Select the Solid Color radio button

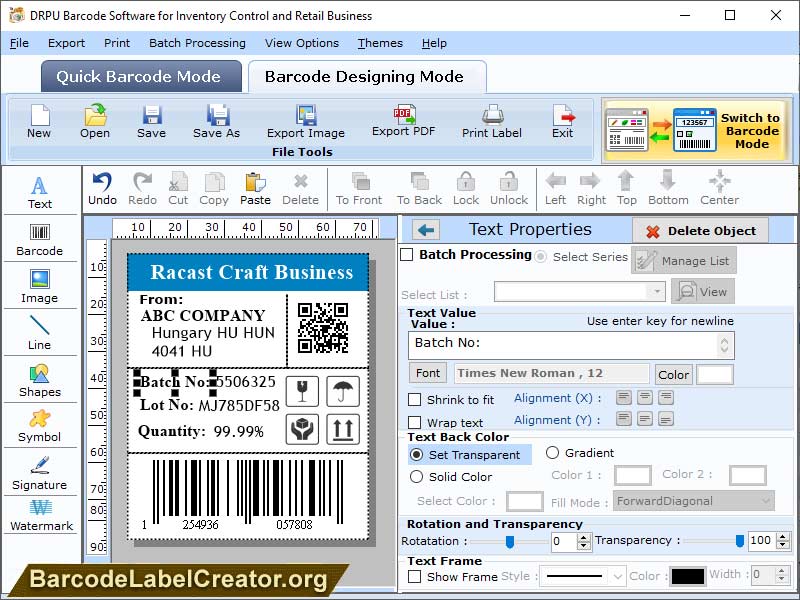(x=419, y=475)
